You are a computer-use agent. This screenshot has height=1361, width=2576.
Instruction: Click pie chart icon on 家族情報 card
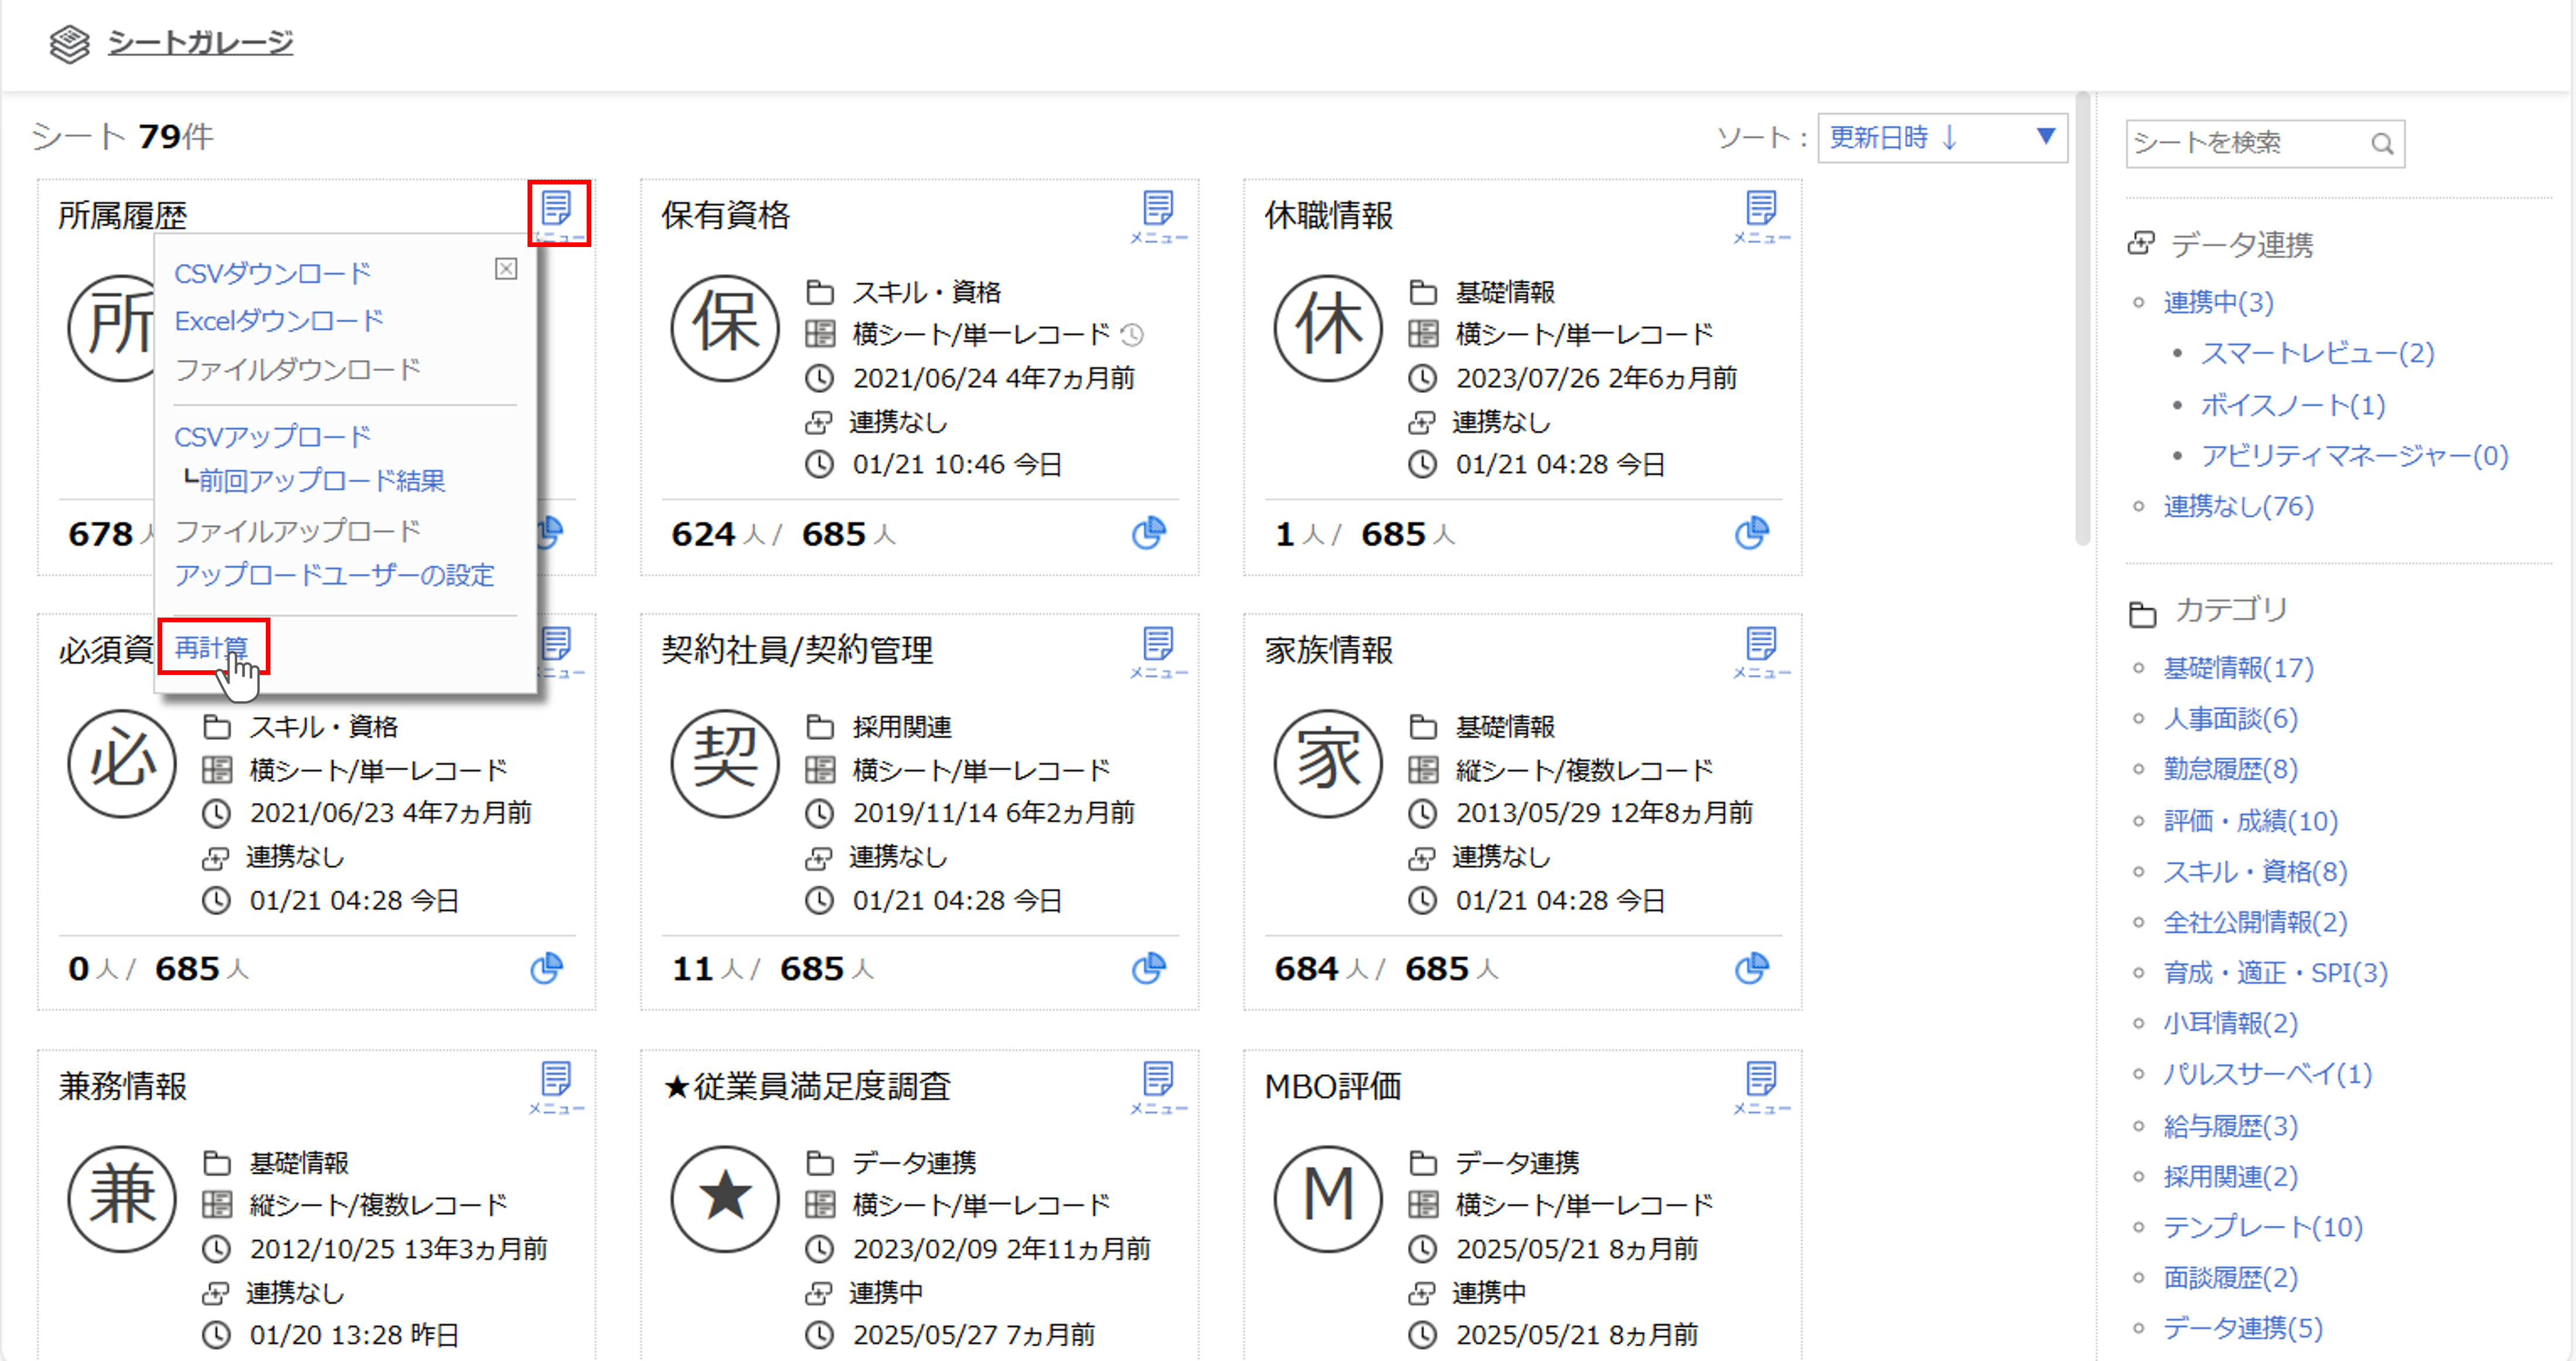pyautogui.click(x=1751, y=968)
